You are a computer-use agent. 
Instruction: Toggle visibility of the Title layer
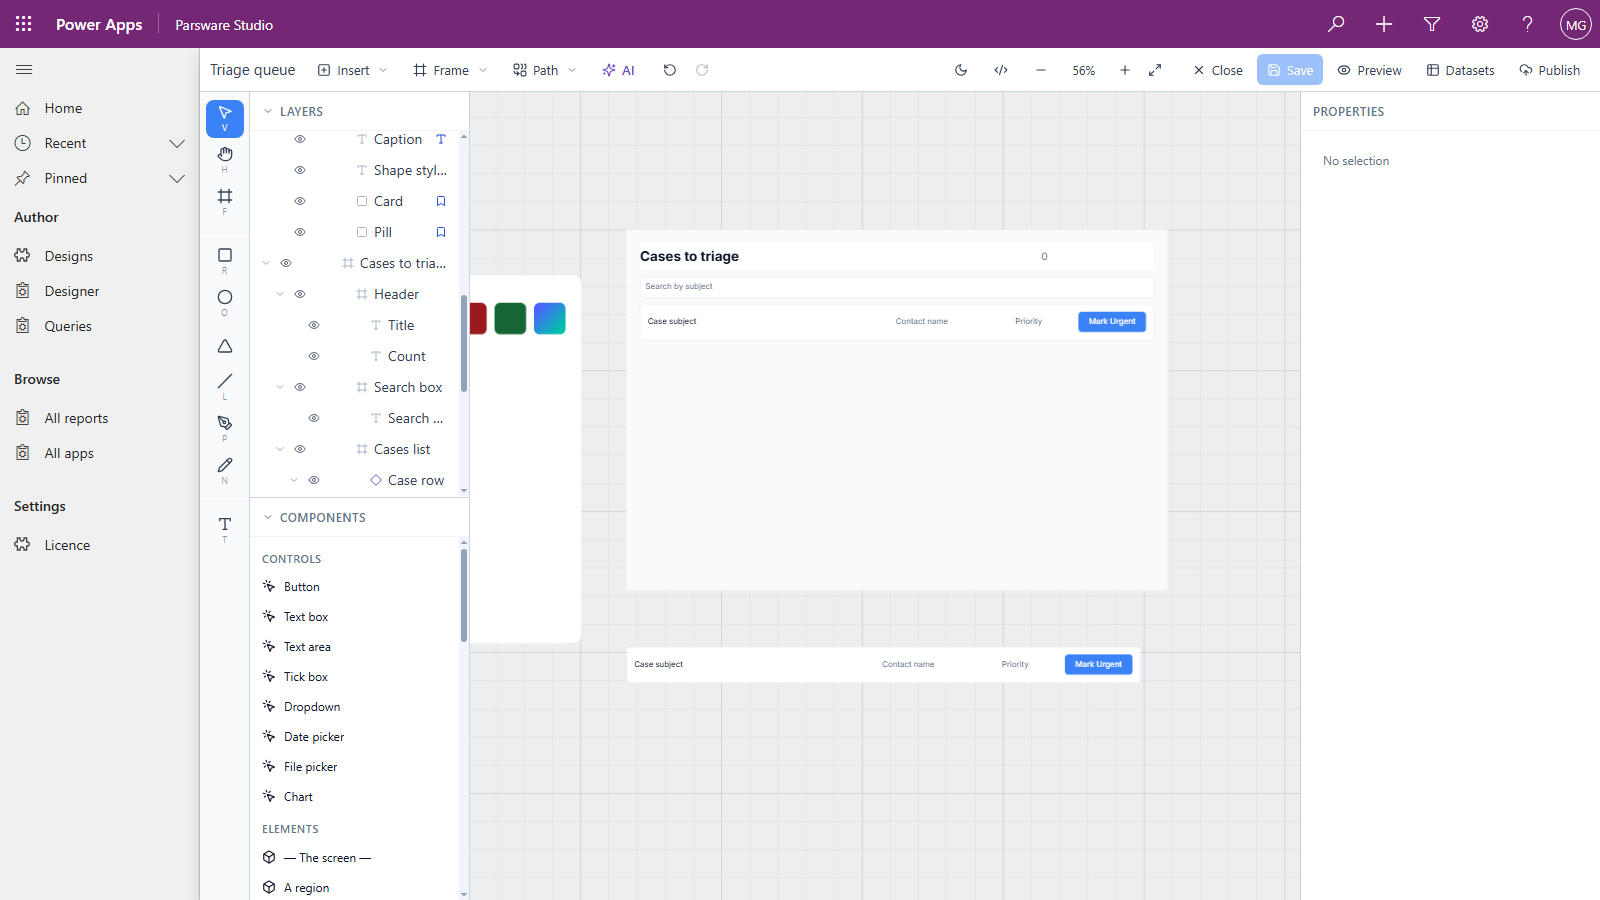(x=314, y=325)
